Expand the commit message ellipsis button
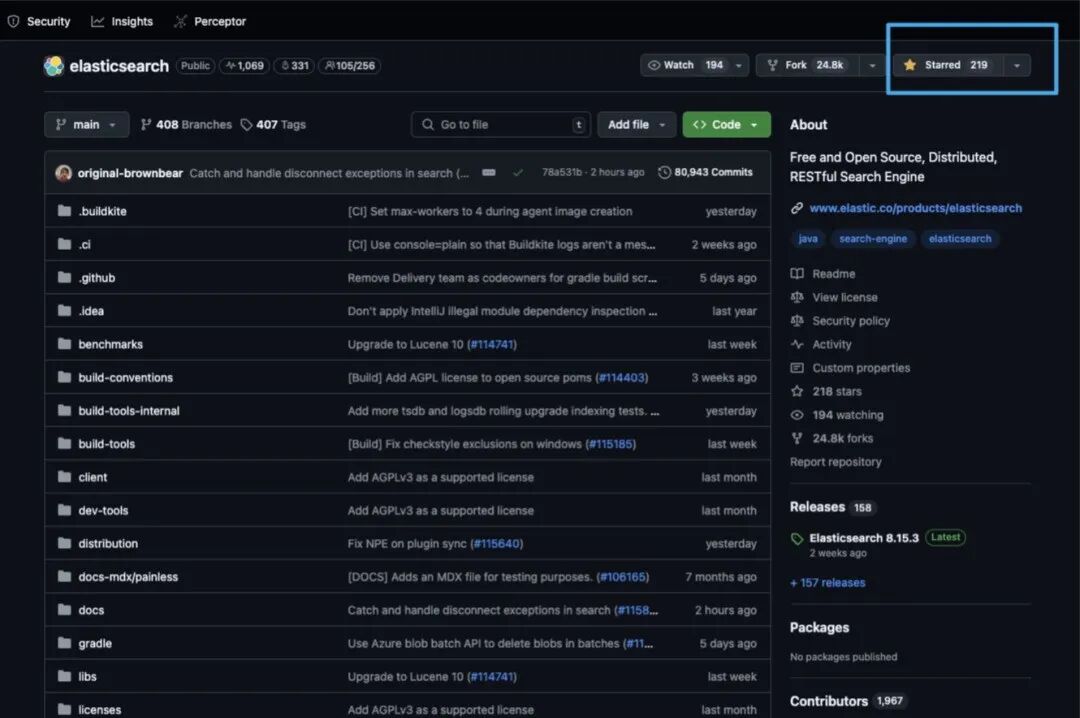This screenshot has height=718, width=1080. coord(488,172)
